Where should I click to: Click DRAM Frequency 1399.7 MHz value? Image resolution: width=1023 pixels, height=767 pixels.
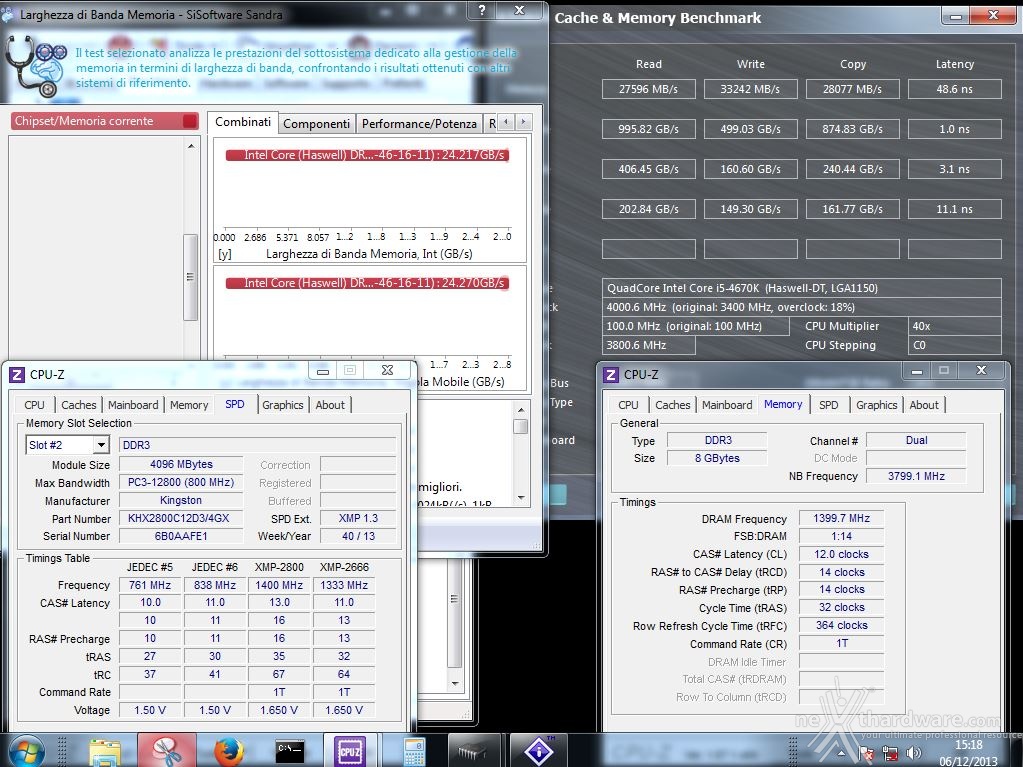[841, 518]
